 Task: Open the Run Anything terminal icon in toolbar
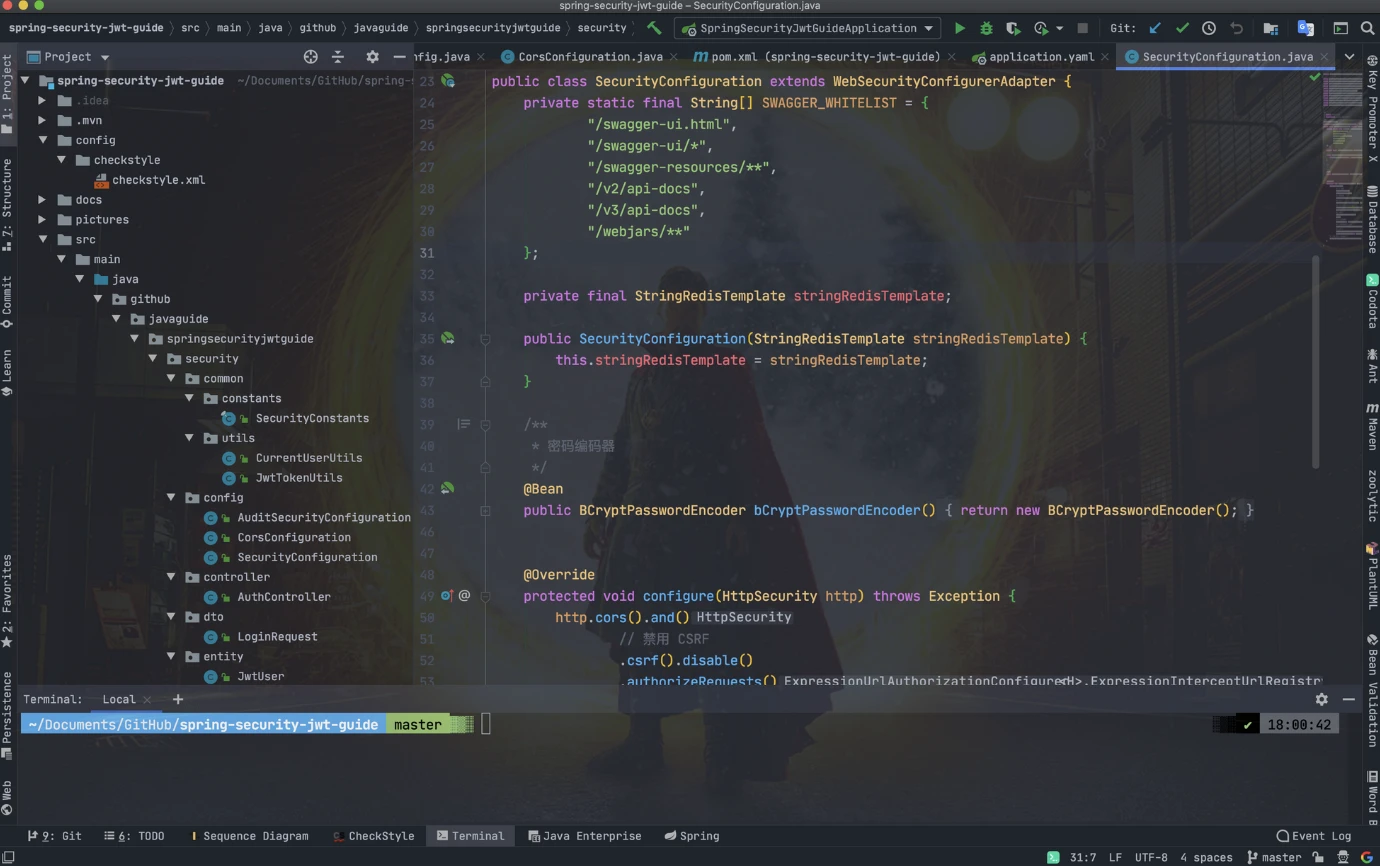1341,28
